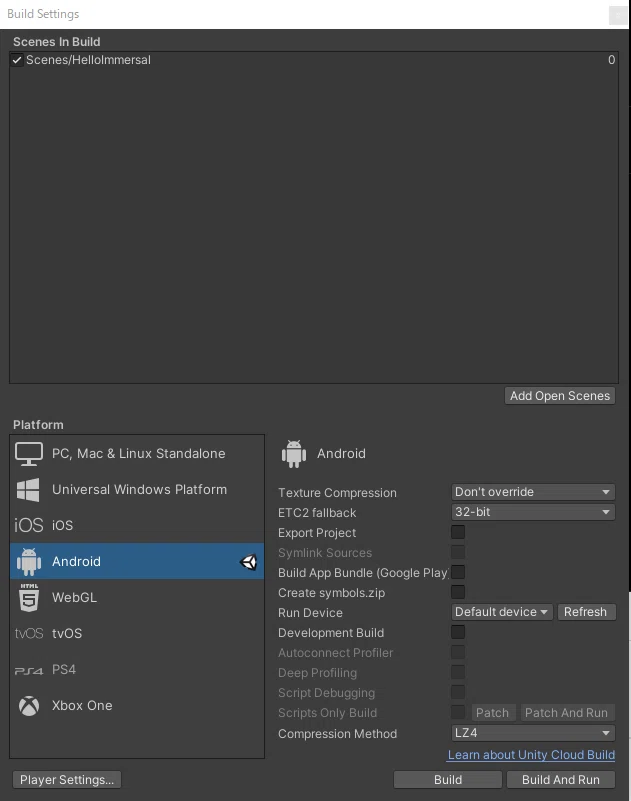Select the Xbox One platform row
Image resolution: width=631 pixels, height=801 pixels.
[137, 705]
